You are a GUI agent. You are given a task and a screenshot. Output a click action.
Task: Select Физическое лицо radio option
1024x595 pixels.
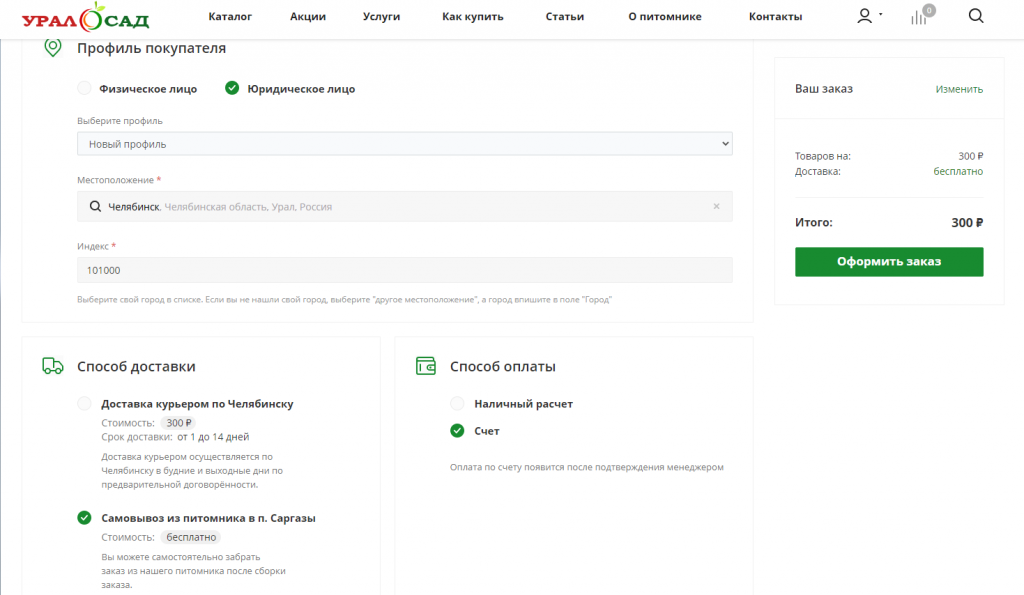[x=85, y=88]
